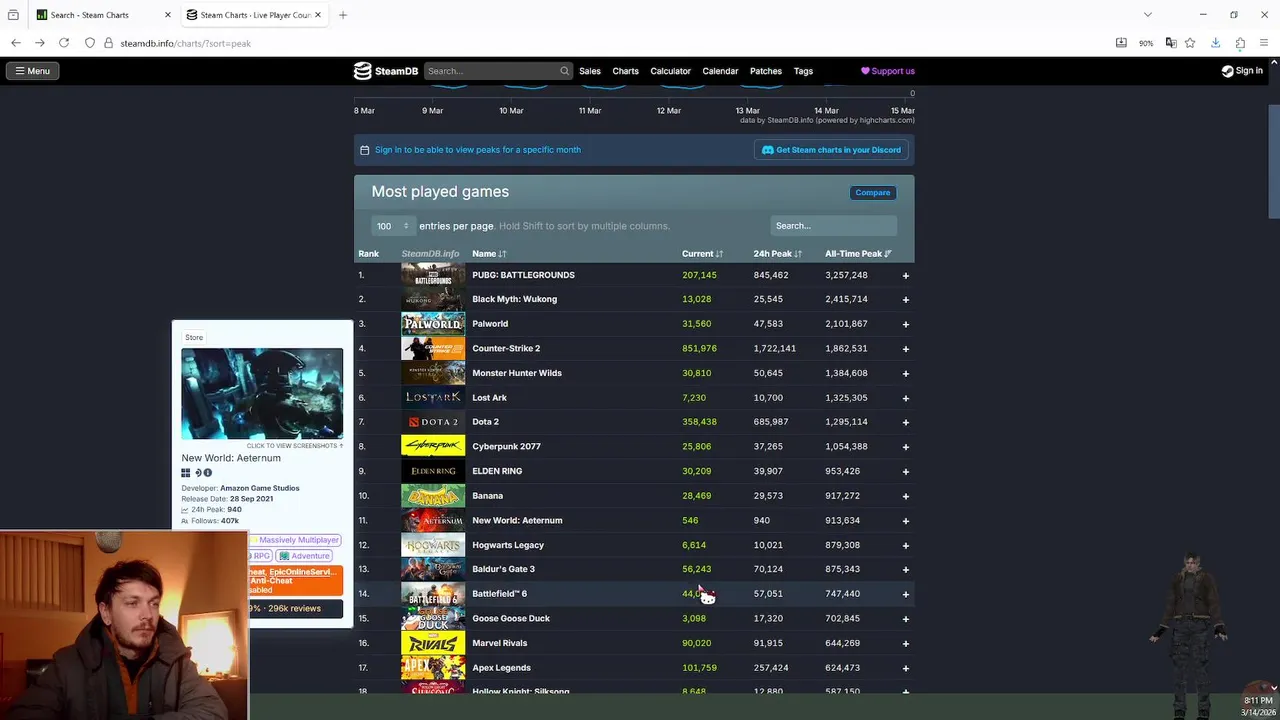This screenshot has height=720, width=1280.
Task: Click the table filter Search field
Action: (833, 226)
